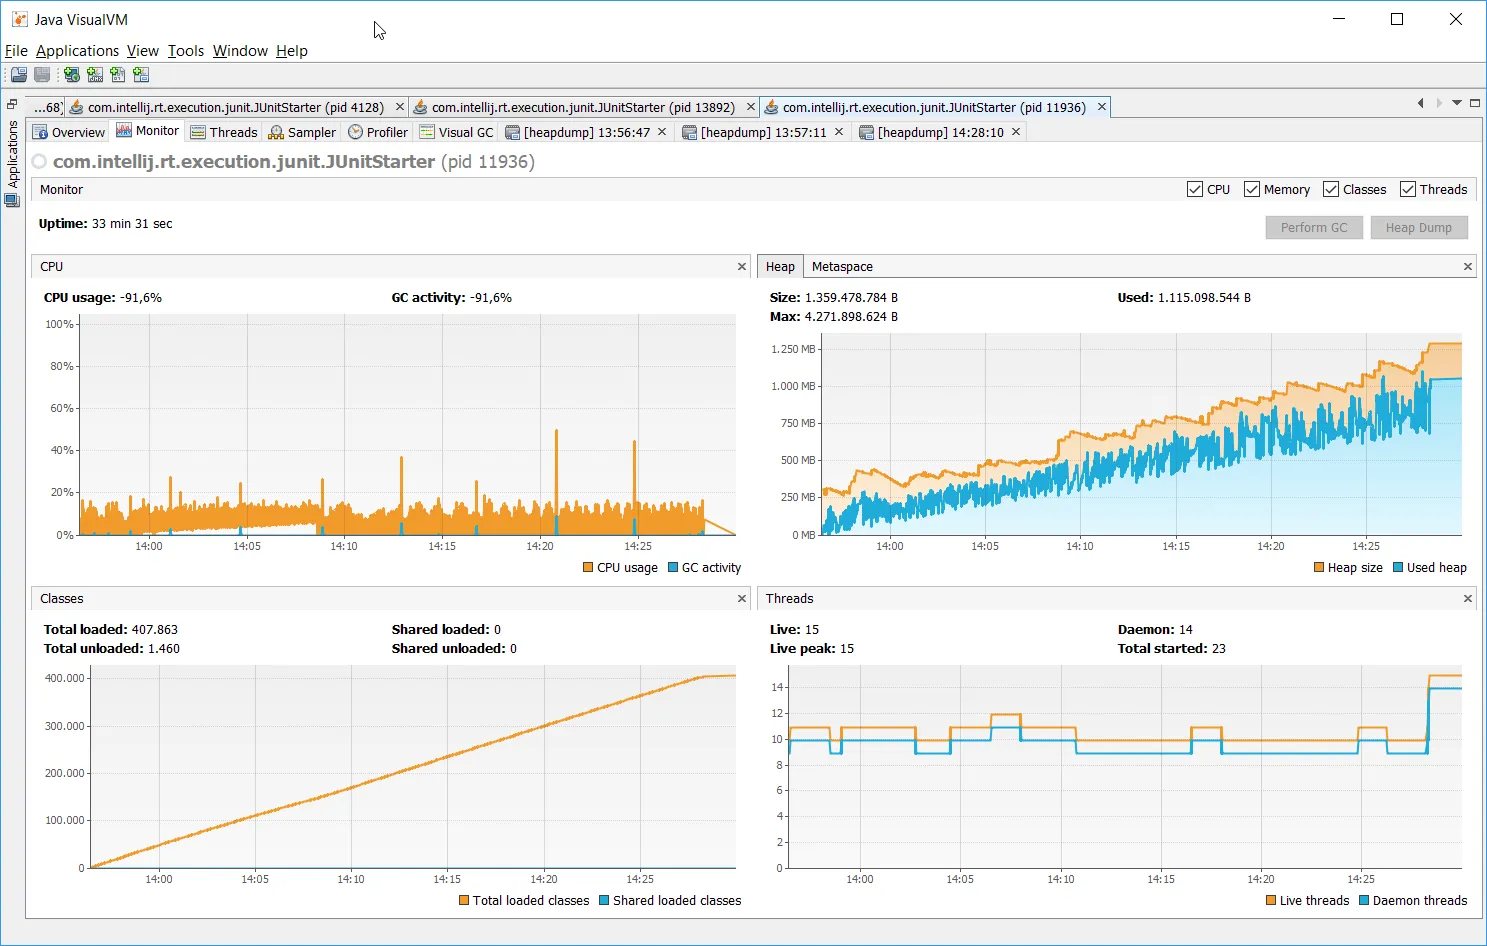The height and width of the screenshot is (946, 1487).
Task: Click 'Total loaded: 407.863' value
Action: (x=111, y=630)
